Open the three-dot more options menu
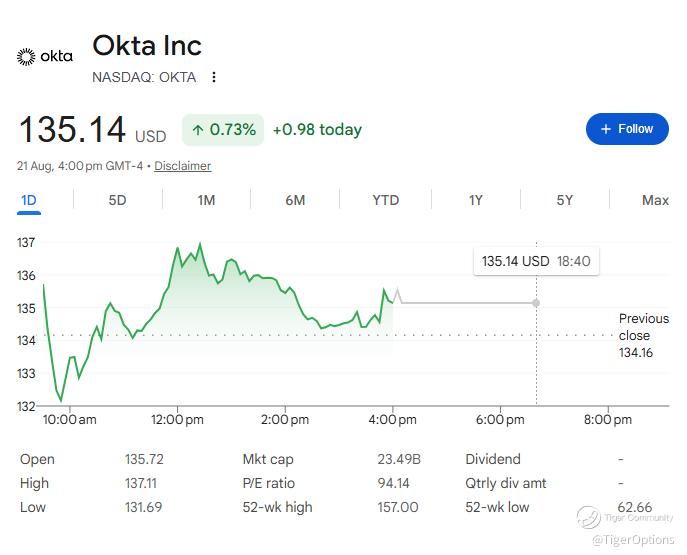 [214, 77]
